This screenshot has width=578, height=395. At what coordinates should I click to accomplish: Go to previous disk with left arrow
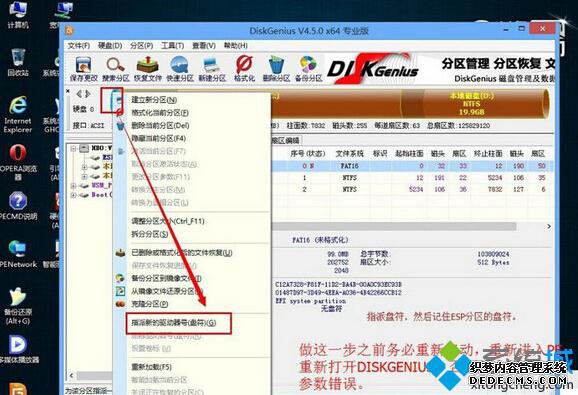click(x=79, y=94)
